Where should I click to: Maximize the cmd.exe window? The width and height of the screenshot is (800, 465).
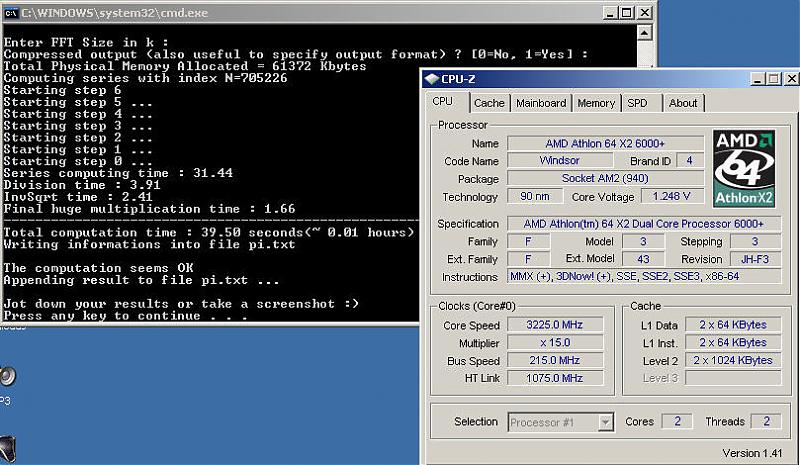tap(627, 13)
